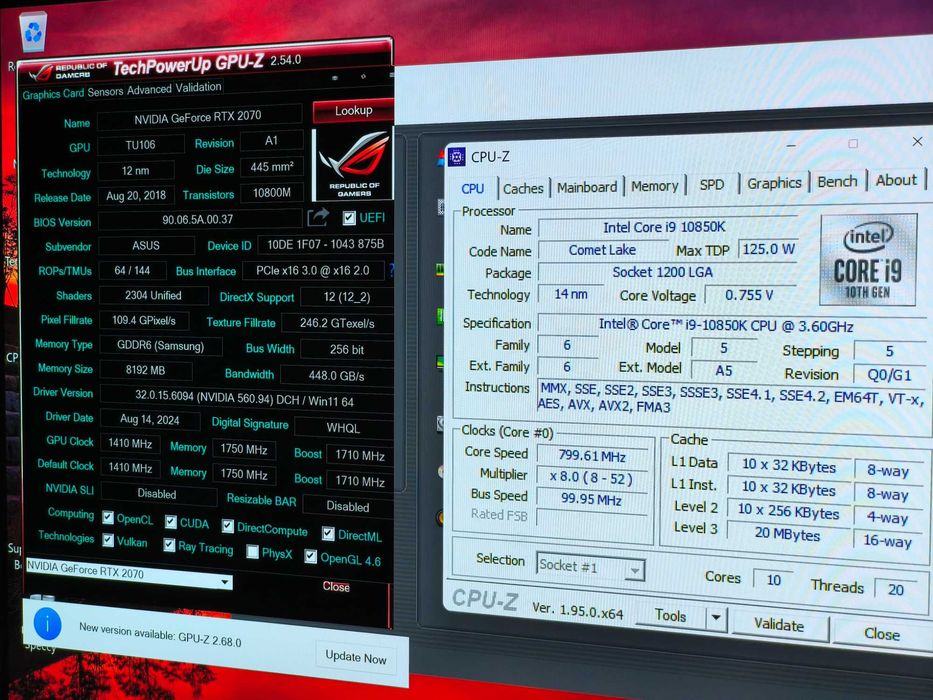Screen dimensions: 933x700
Task: Toggle the OpenGL 4.6 checkbox
Action: point(311,557)
